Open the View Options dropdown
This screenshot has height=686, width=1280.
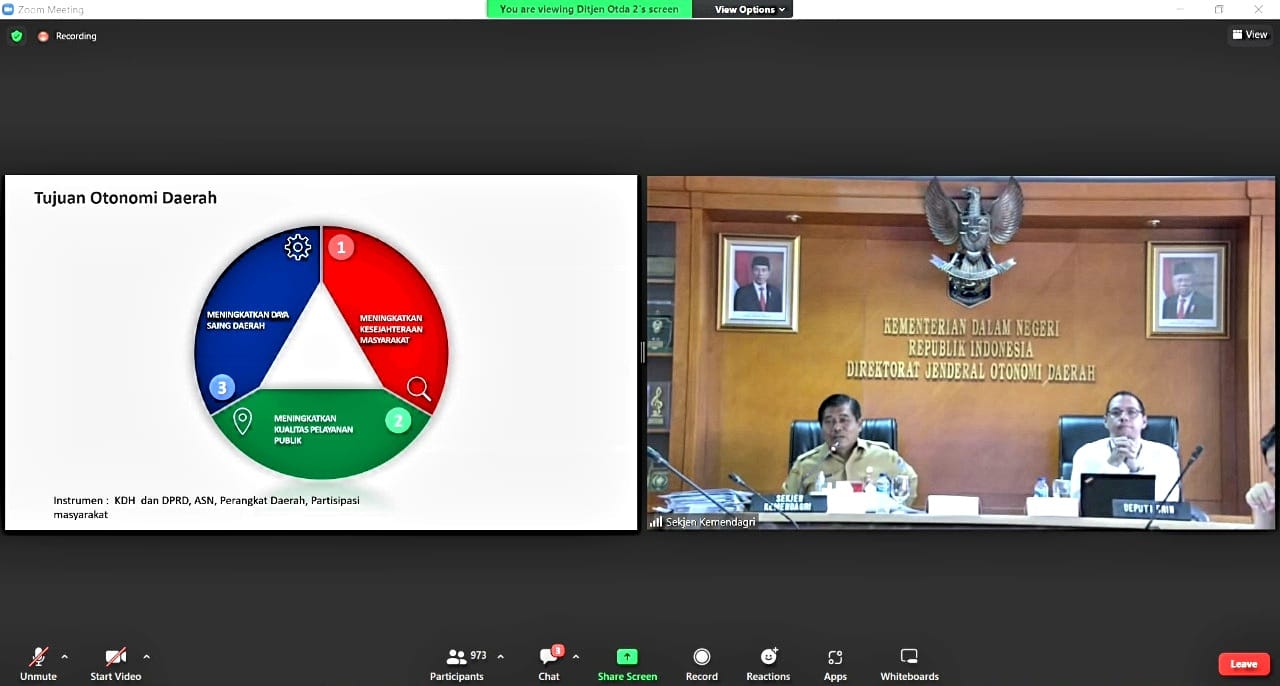[x=750, y=9]
